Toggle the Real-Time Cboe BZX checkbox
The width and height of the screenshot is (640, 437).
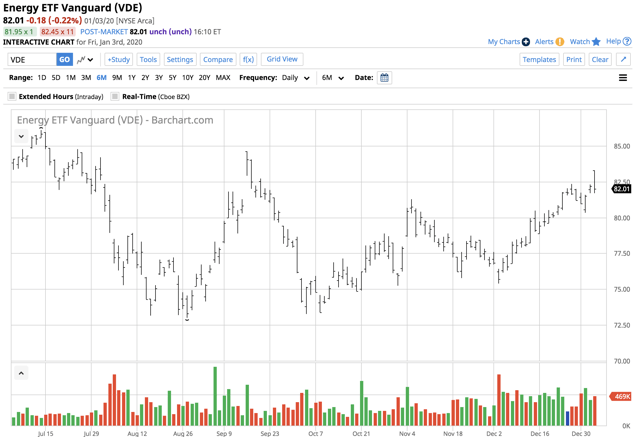tap(115, 97)
